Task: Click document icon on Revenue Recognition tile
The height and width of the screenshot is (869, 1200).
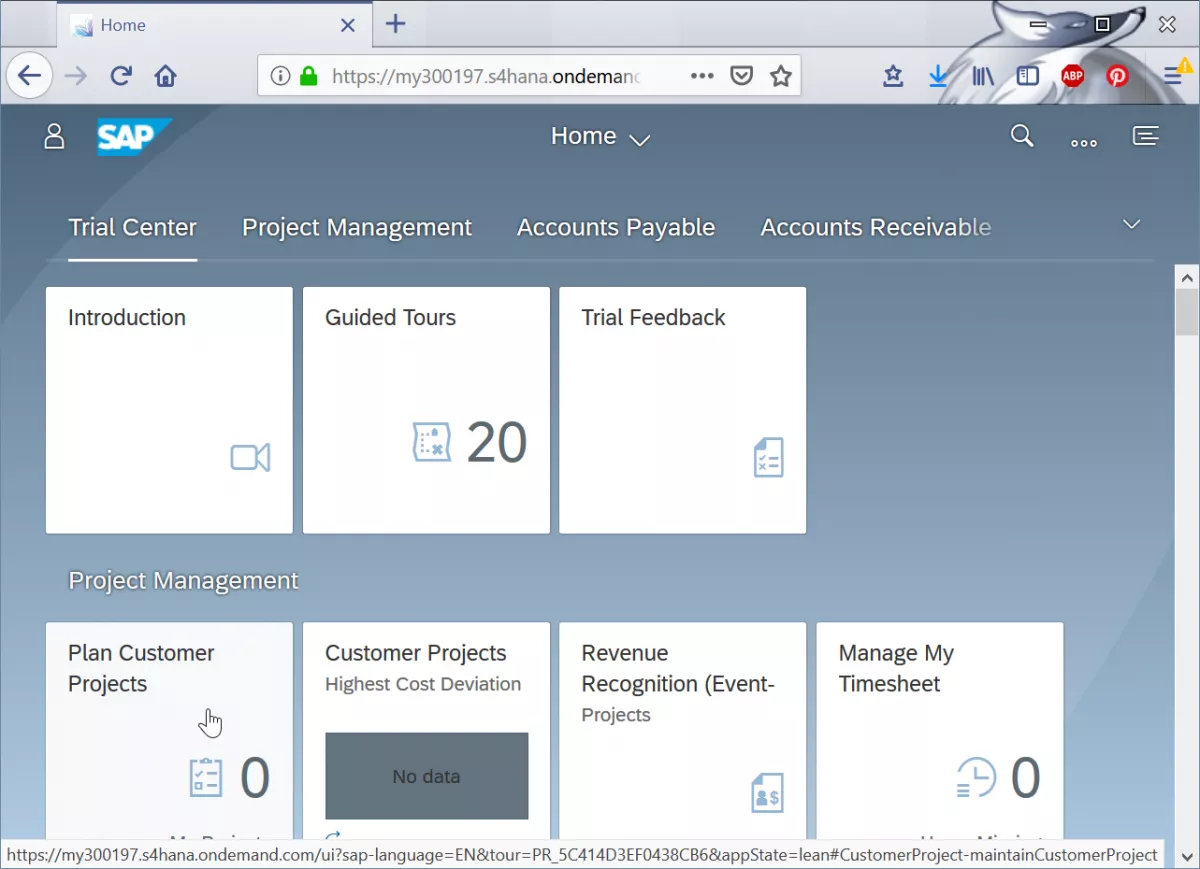Action: coord(767,793)
